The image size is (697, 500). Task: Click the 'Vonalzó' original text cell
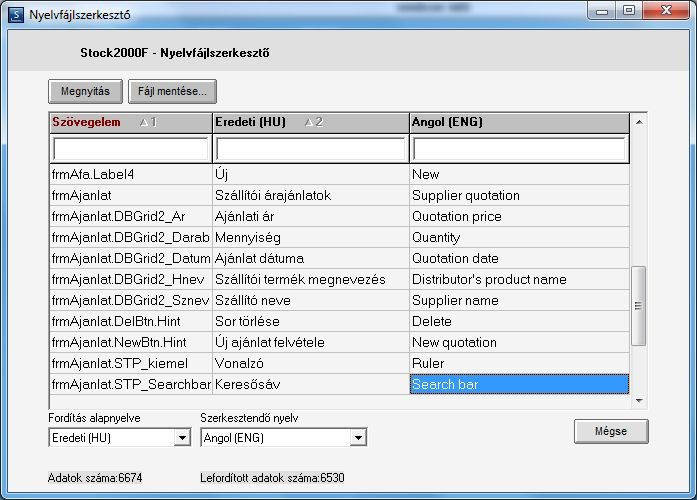tap(311, 364)
